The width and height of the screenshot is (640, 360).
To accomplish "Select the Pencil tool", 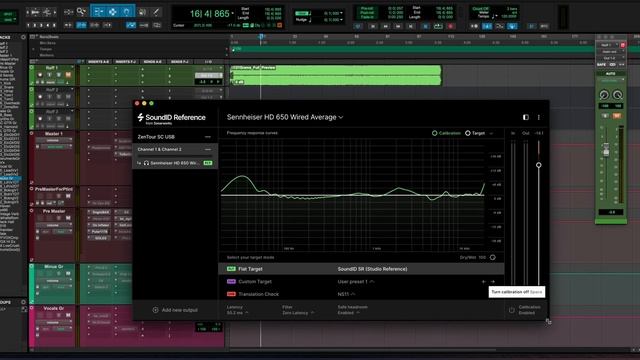I will pos(156,12).
